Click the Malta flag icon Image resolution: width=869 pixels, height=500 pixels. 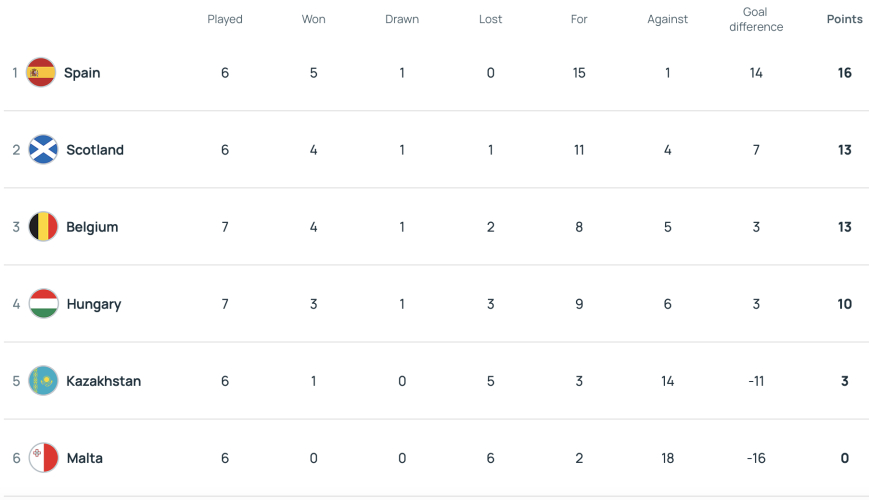tap(43, 458)
